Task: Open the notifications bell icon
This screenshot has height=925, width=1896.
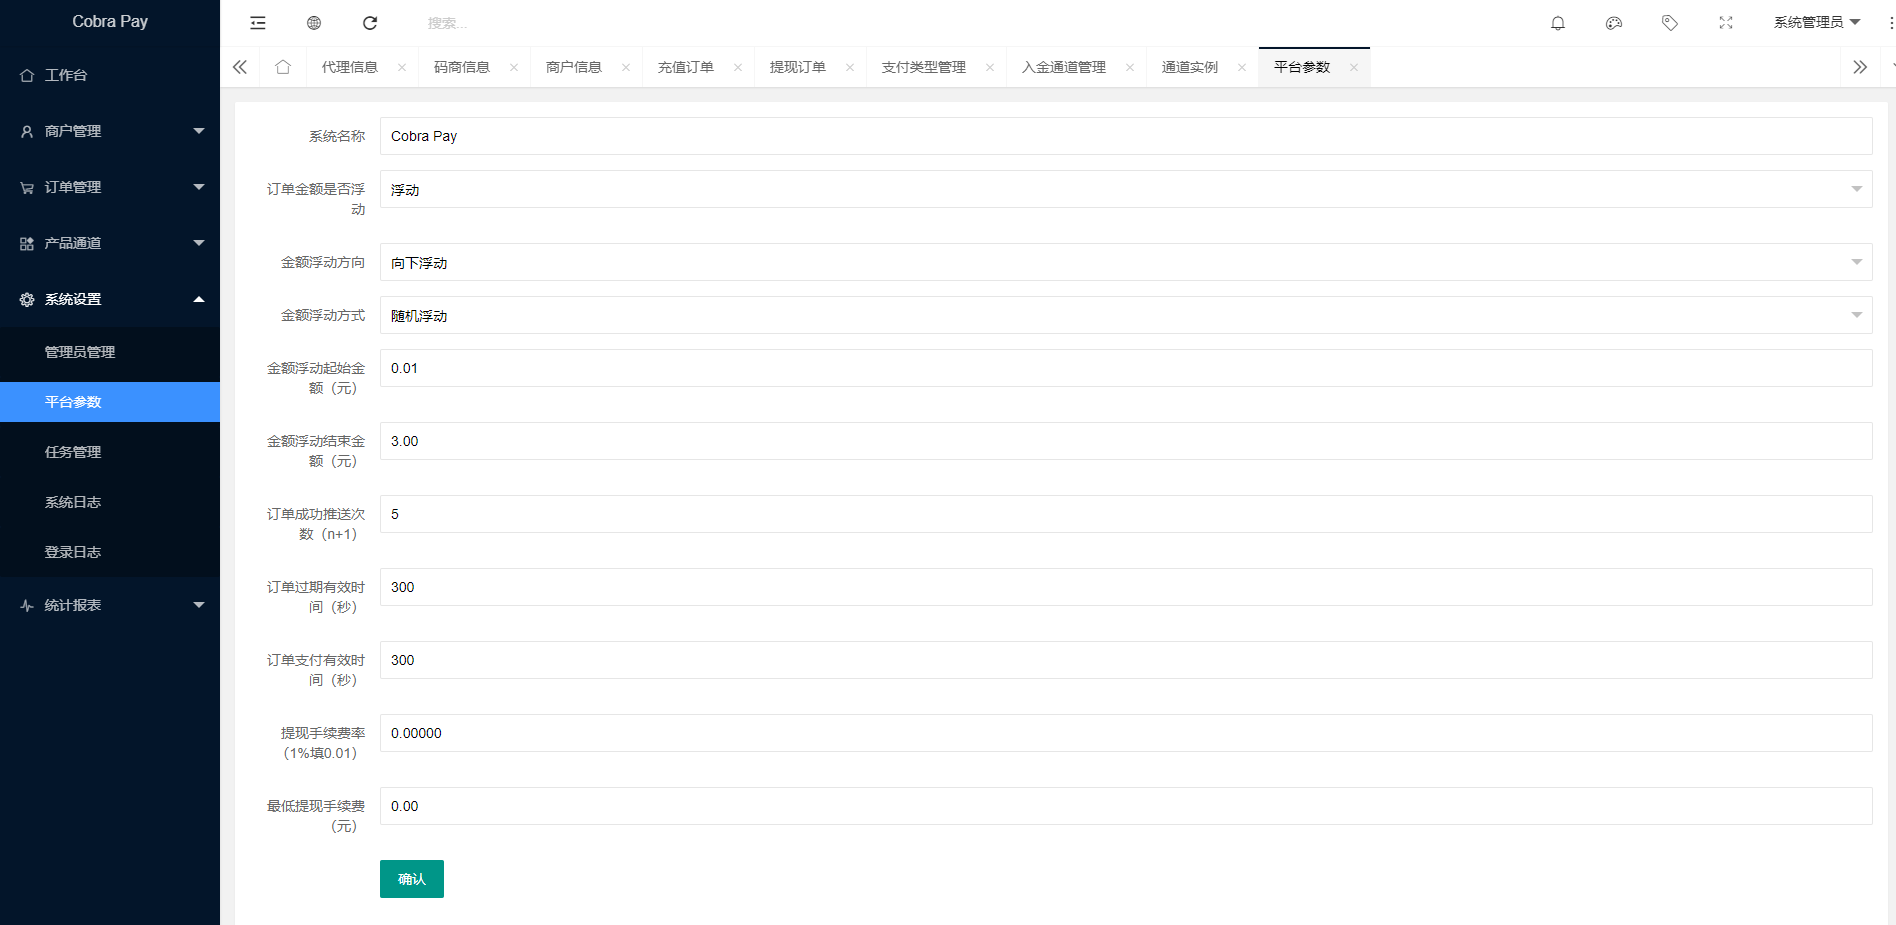Action: pos(1557,22)
